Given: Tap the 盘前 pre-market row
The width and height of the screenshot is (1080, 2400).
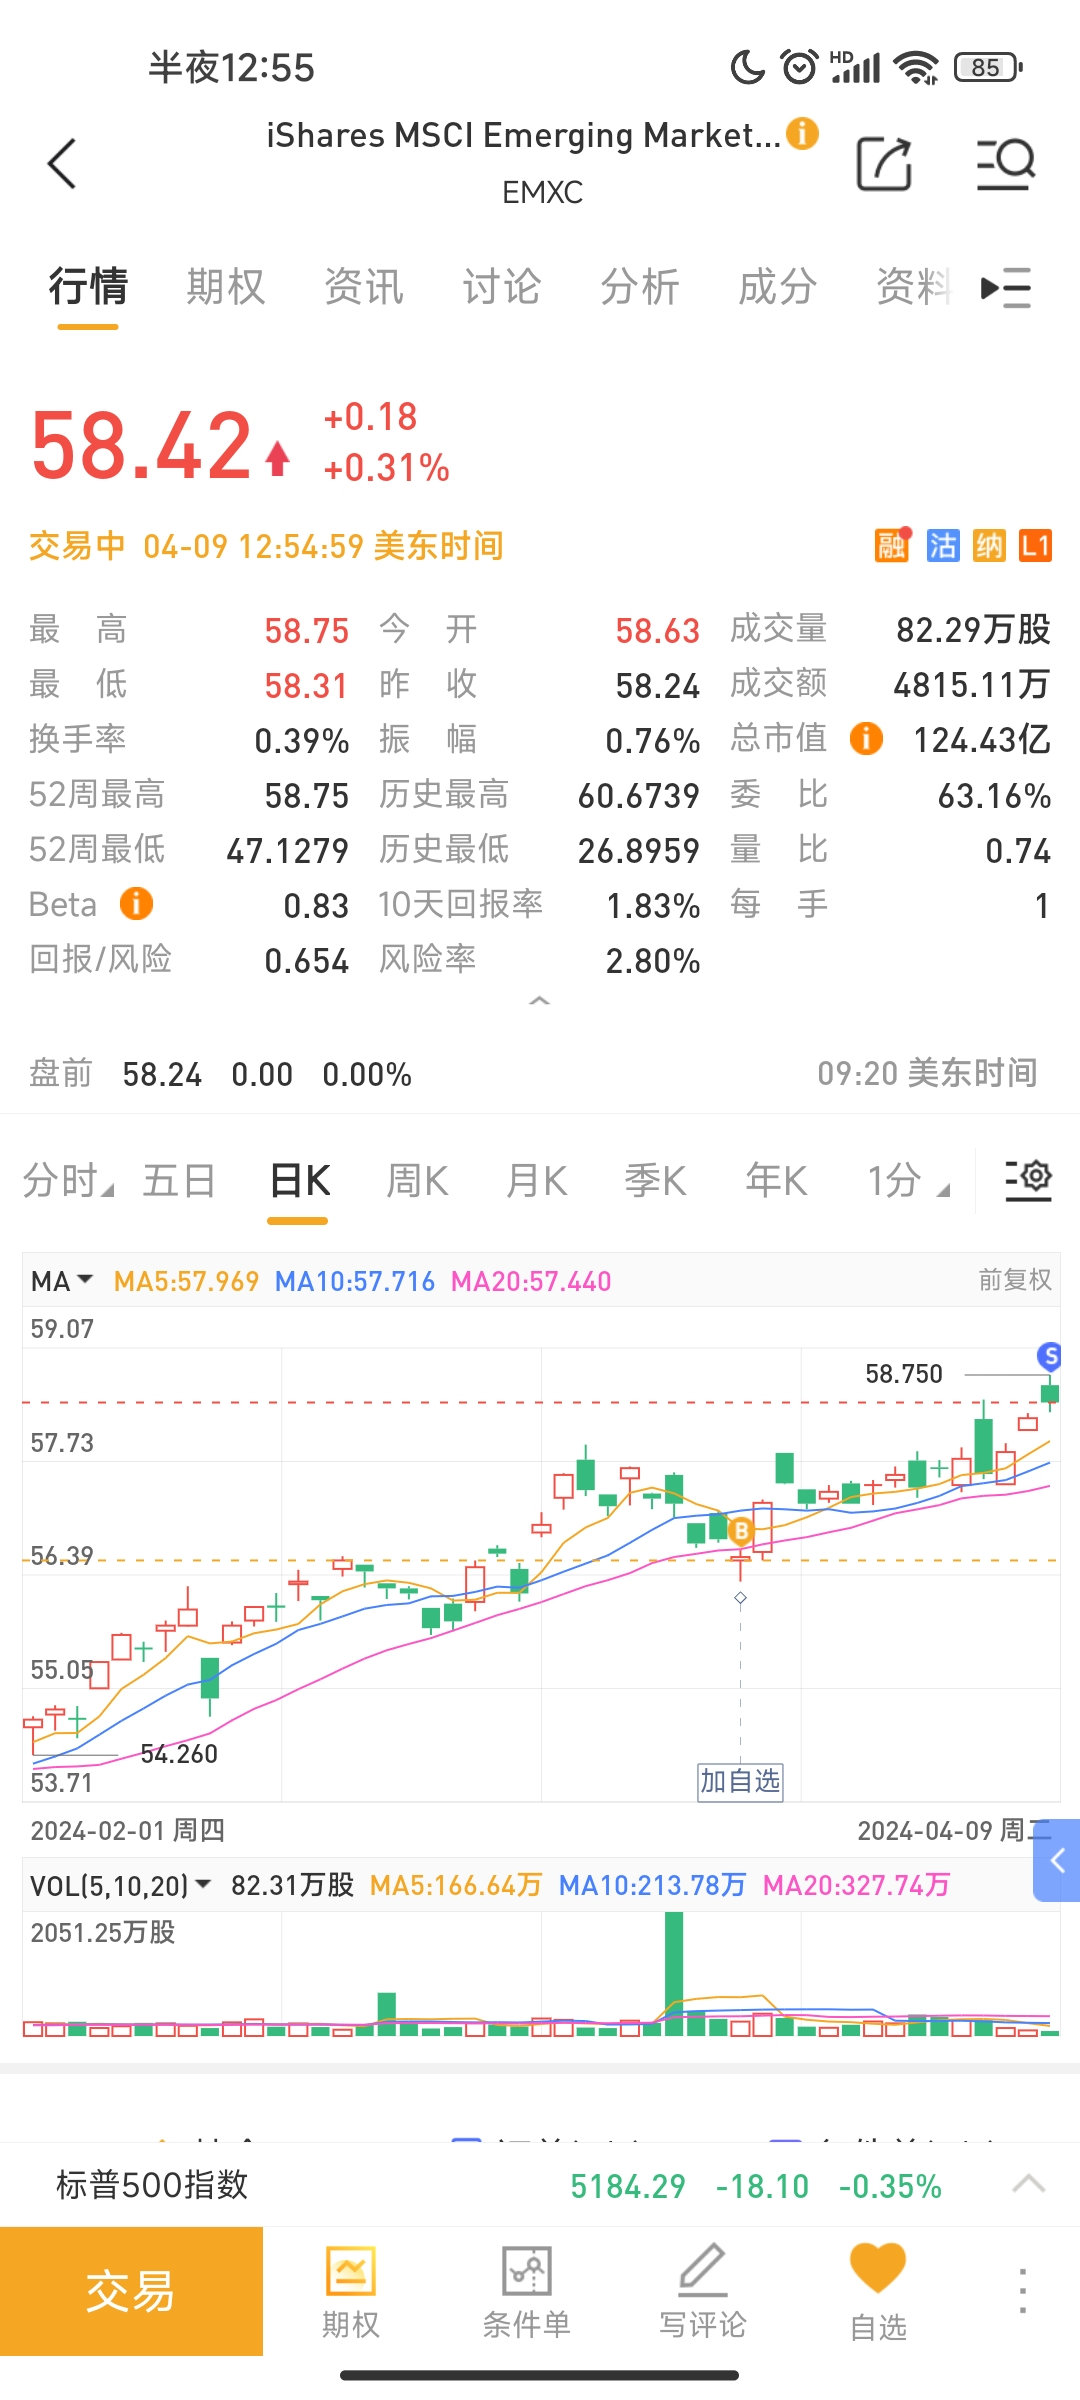Looking at the screenshot, I should (540, 1074).
